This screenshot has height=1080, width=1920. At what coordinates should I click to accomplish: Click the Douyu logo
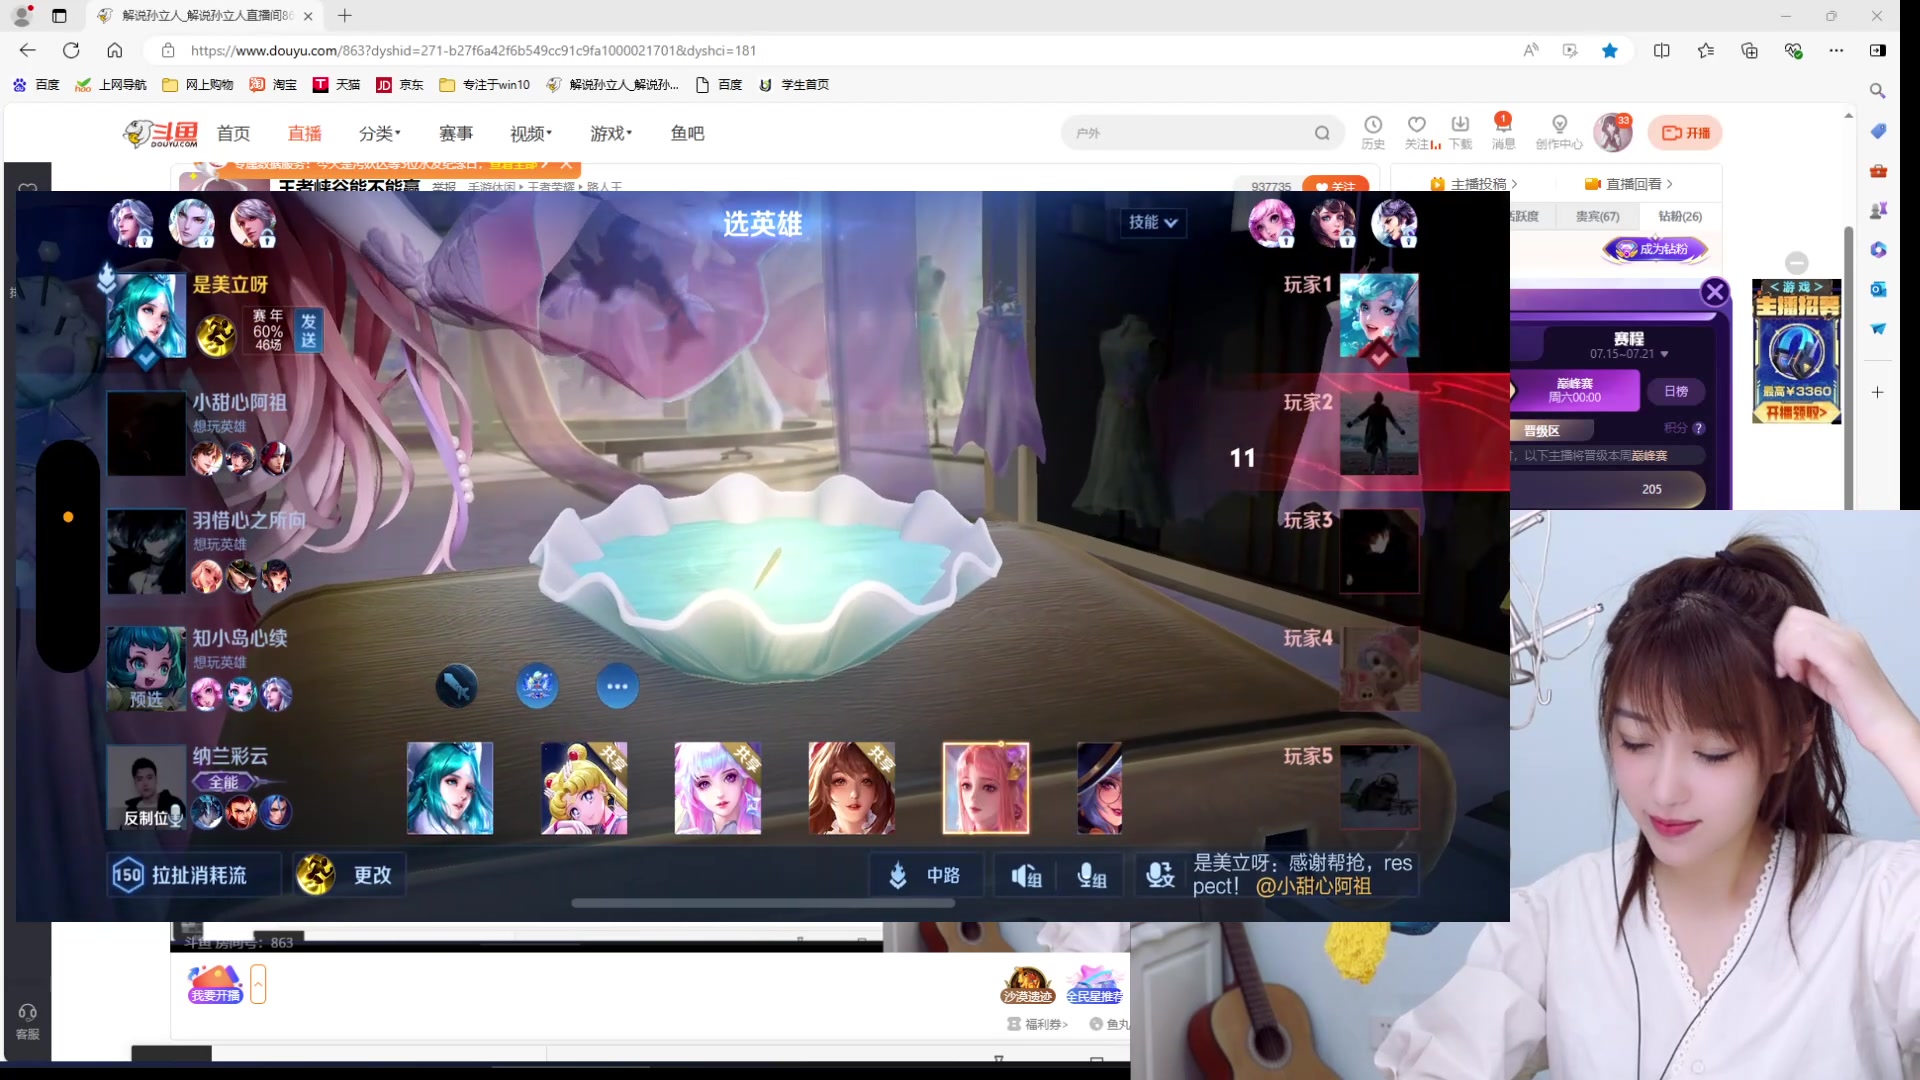pos(160,133)
